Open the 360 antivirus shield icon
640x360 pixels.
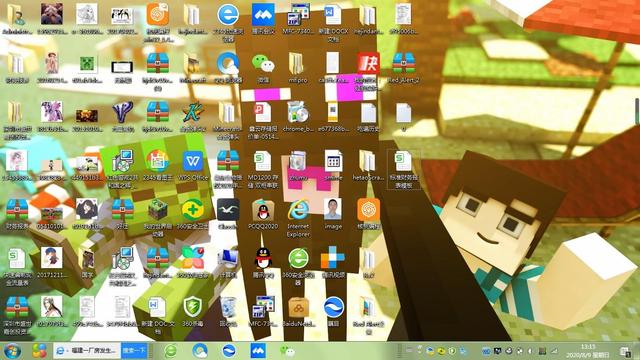(x=193, y=307)
